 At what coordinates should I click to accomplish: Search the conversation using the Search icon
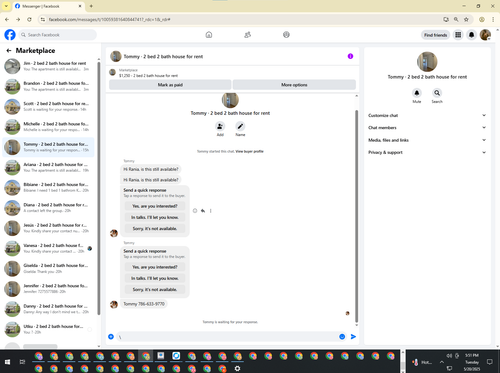tap(437, 93)
